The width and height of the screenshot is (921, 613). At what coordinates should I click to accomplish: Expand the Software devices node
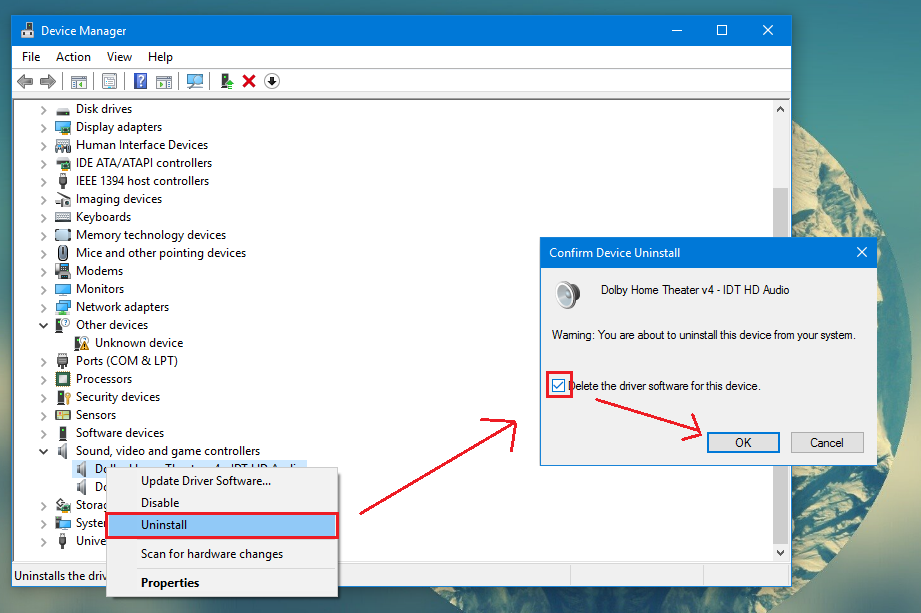click(43, 435)
